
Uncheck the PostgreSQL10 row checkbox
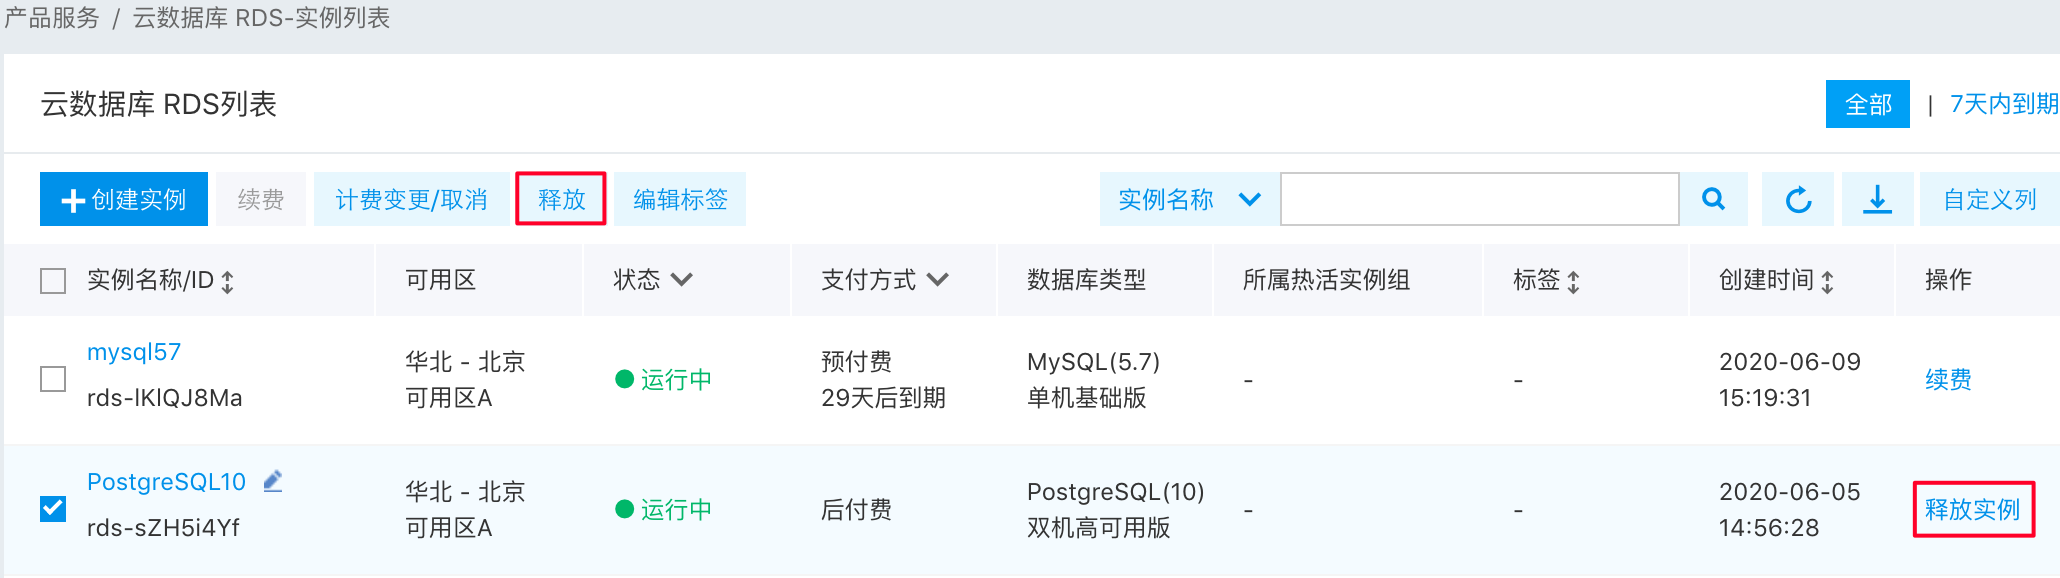click(53, 509)
